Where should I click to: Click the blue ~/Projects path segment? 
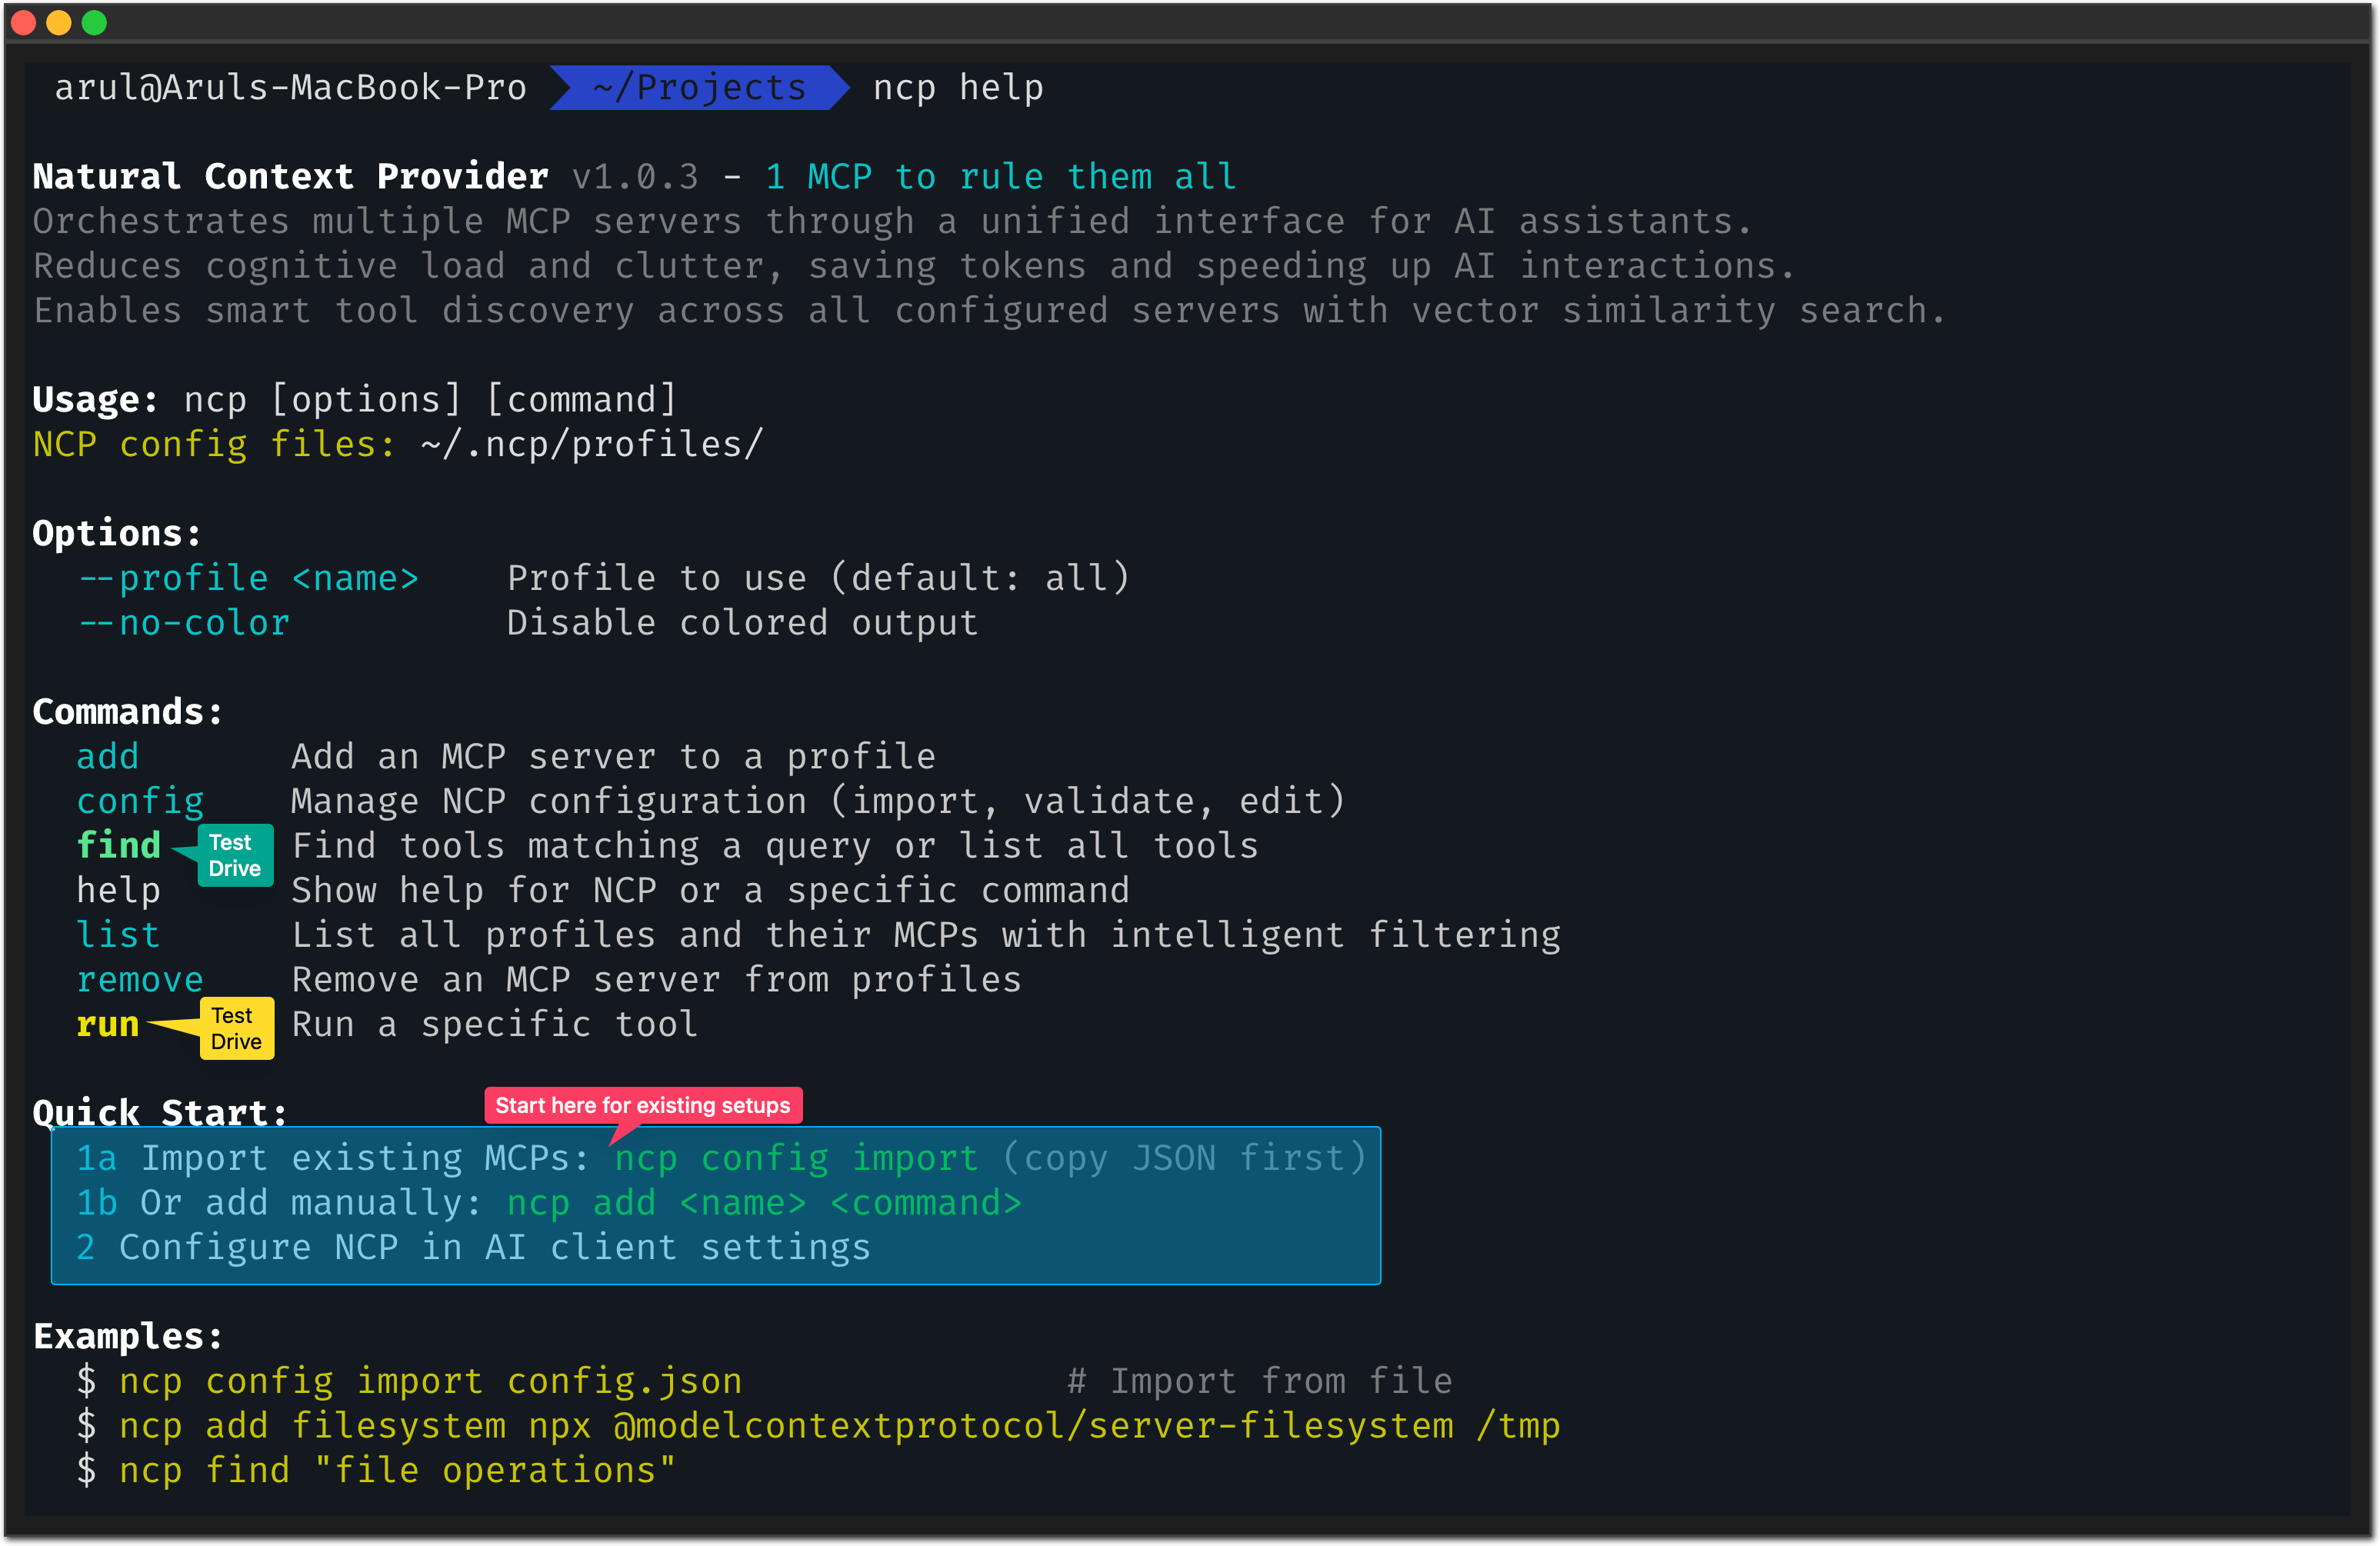[x=699, y=88]
